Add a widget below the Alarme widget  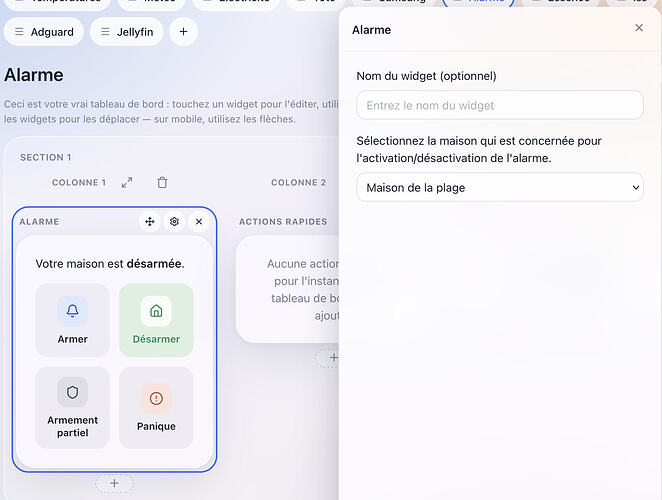coord(114,483)
